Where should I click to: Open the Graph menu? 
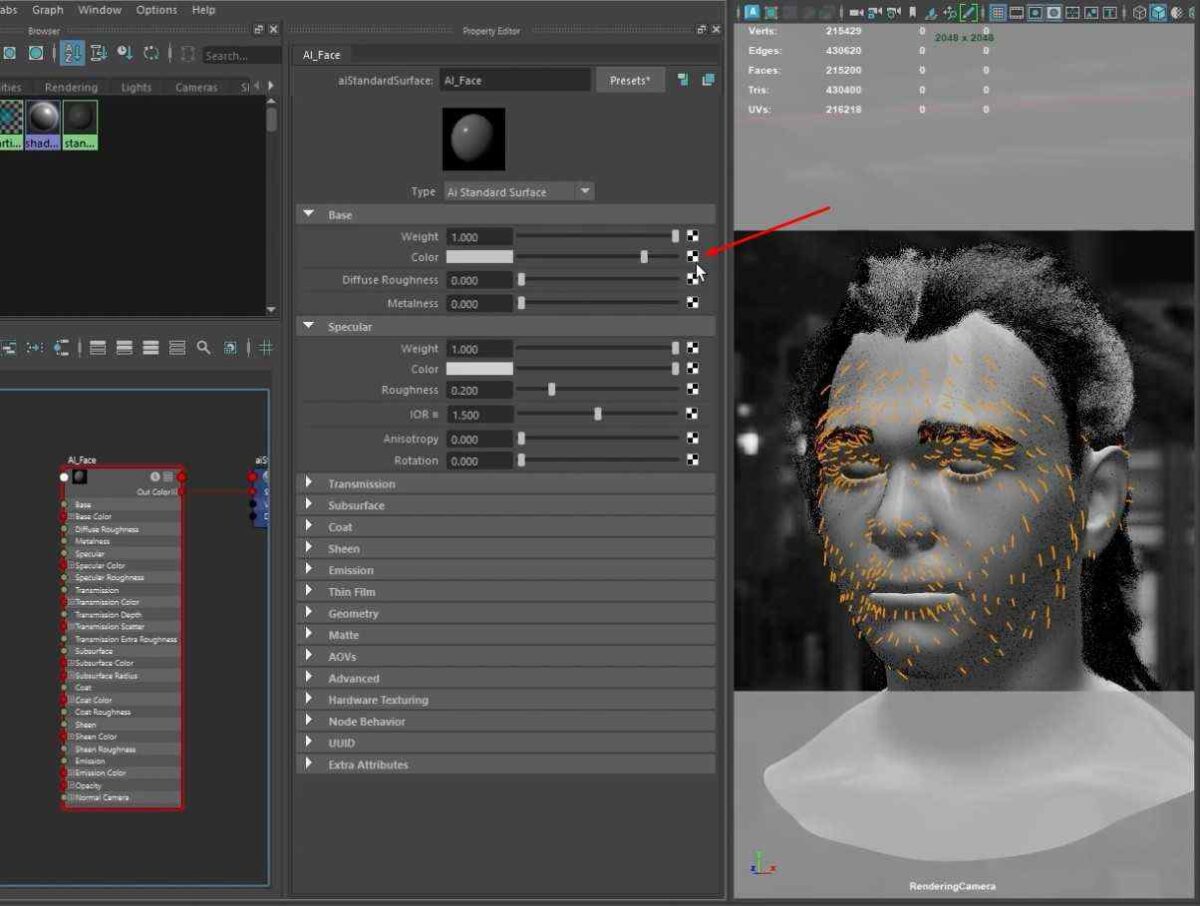point(47,9)
